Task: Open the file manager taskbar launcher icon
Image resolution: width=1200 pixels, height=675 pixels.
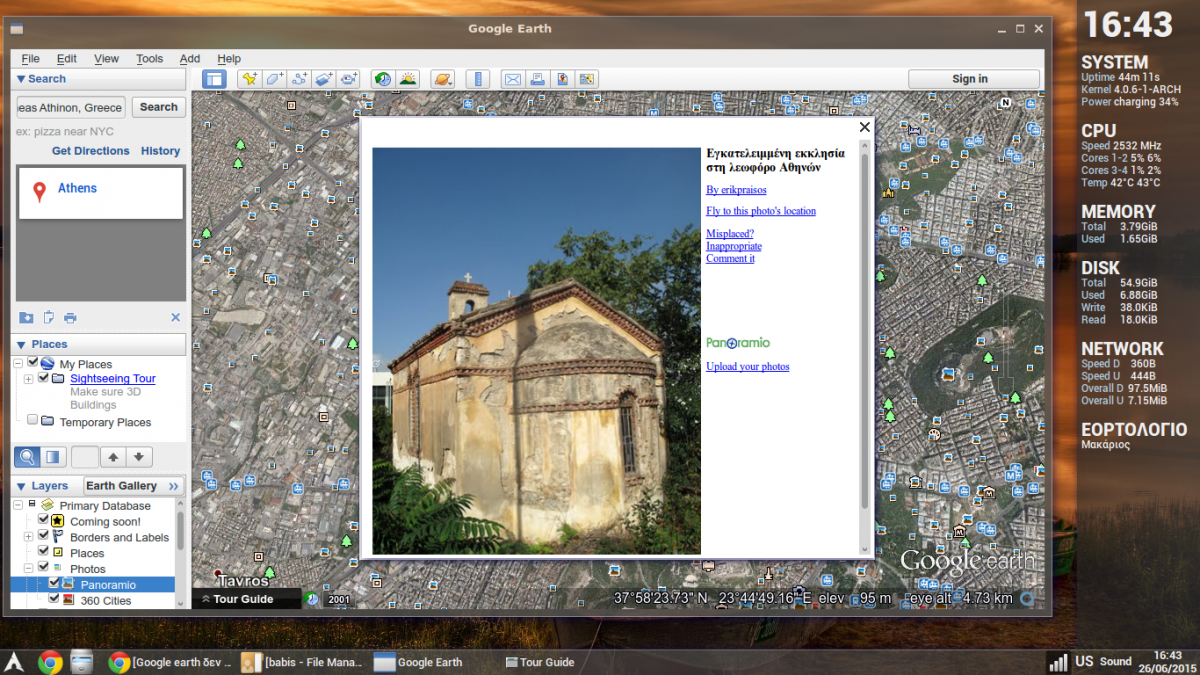Action: click(82, 661)
